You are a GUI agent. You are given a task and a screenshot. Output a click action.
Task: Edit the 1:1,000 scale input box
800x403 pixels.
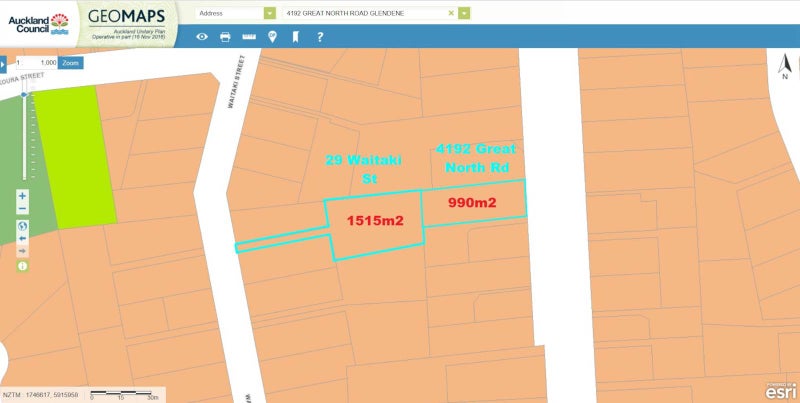pos(36,63)
